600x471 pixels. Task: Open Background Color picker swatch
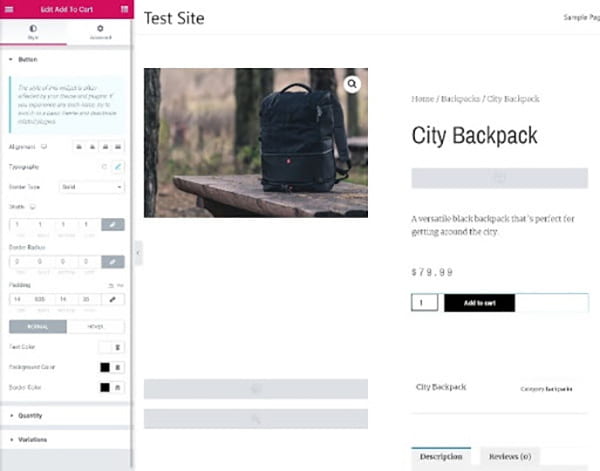click(105, 367)
